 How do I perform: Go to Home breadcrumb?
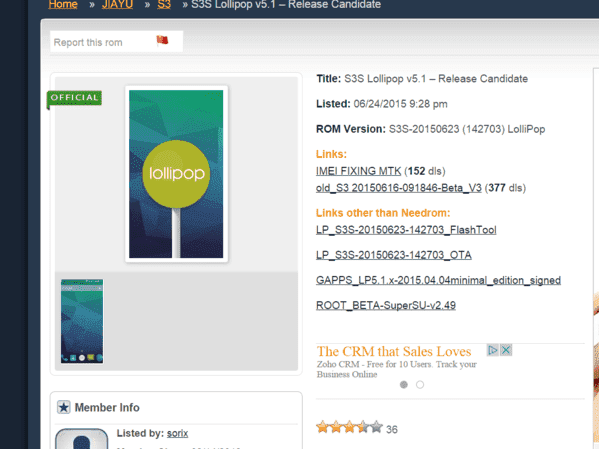[x=63, y=5]
